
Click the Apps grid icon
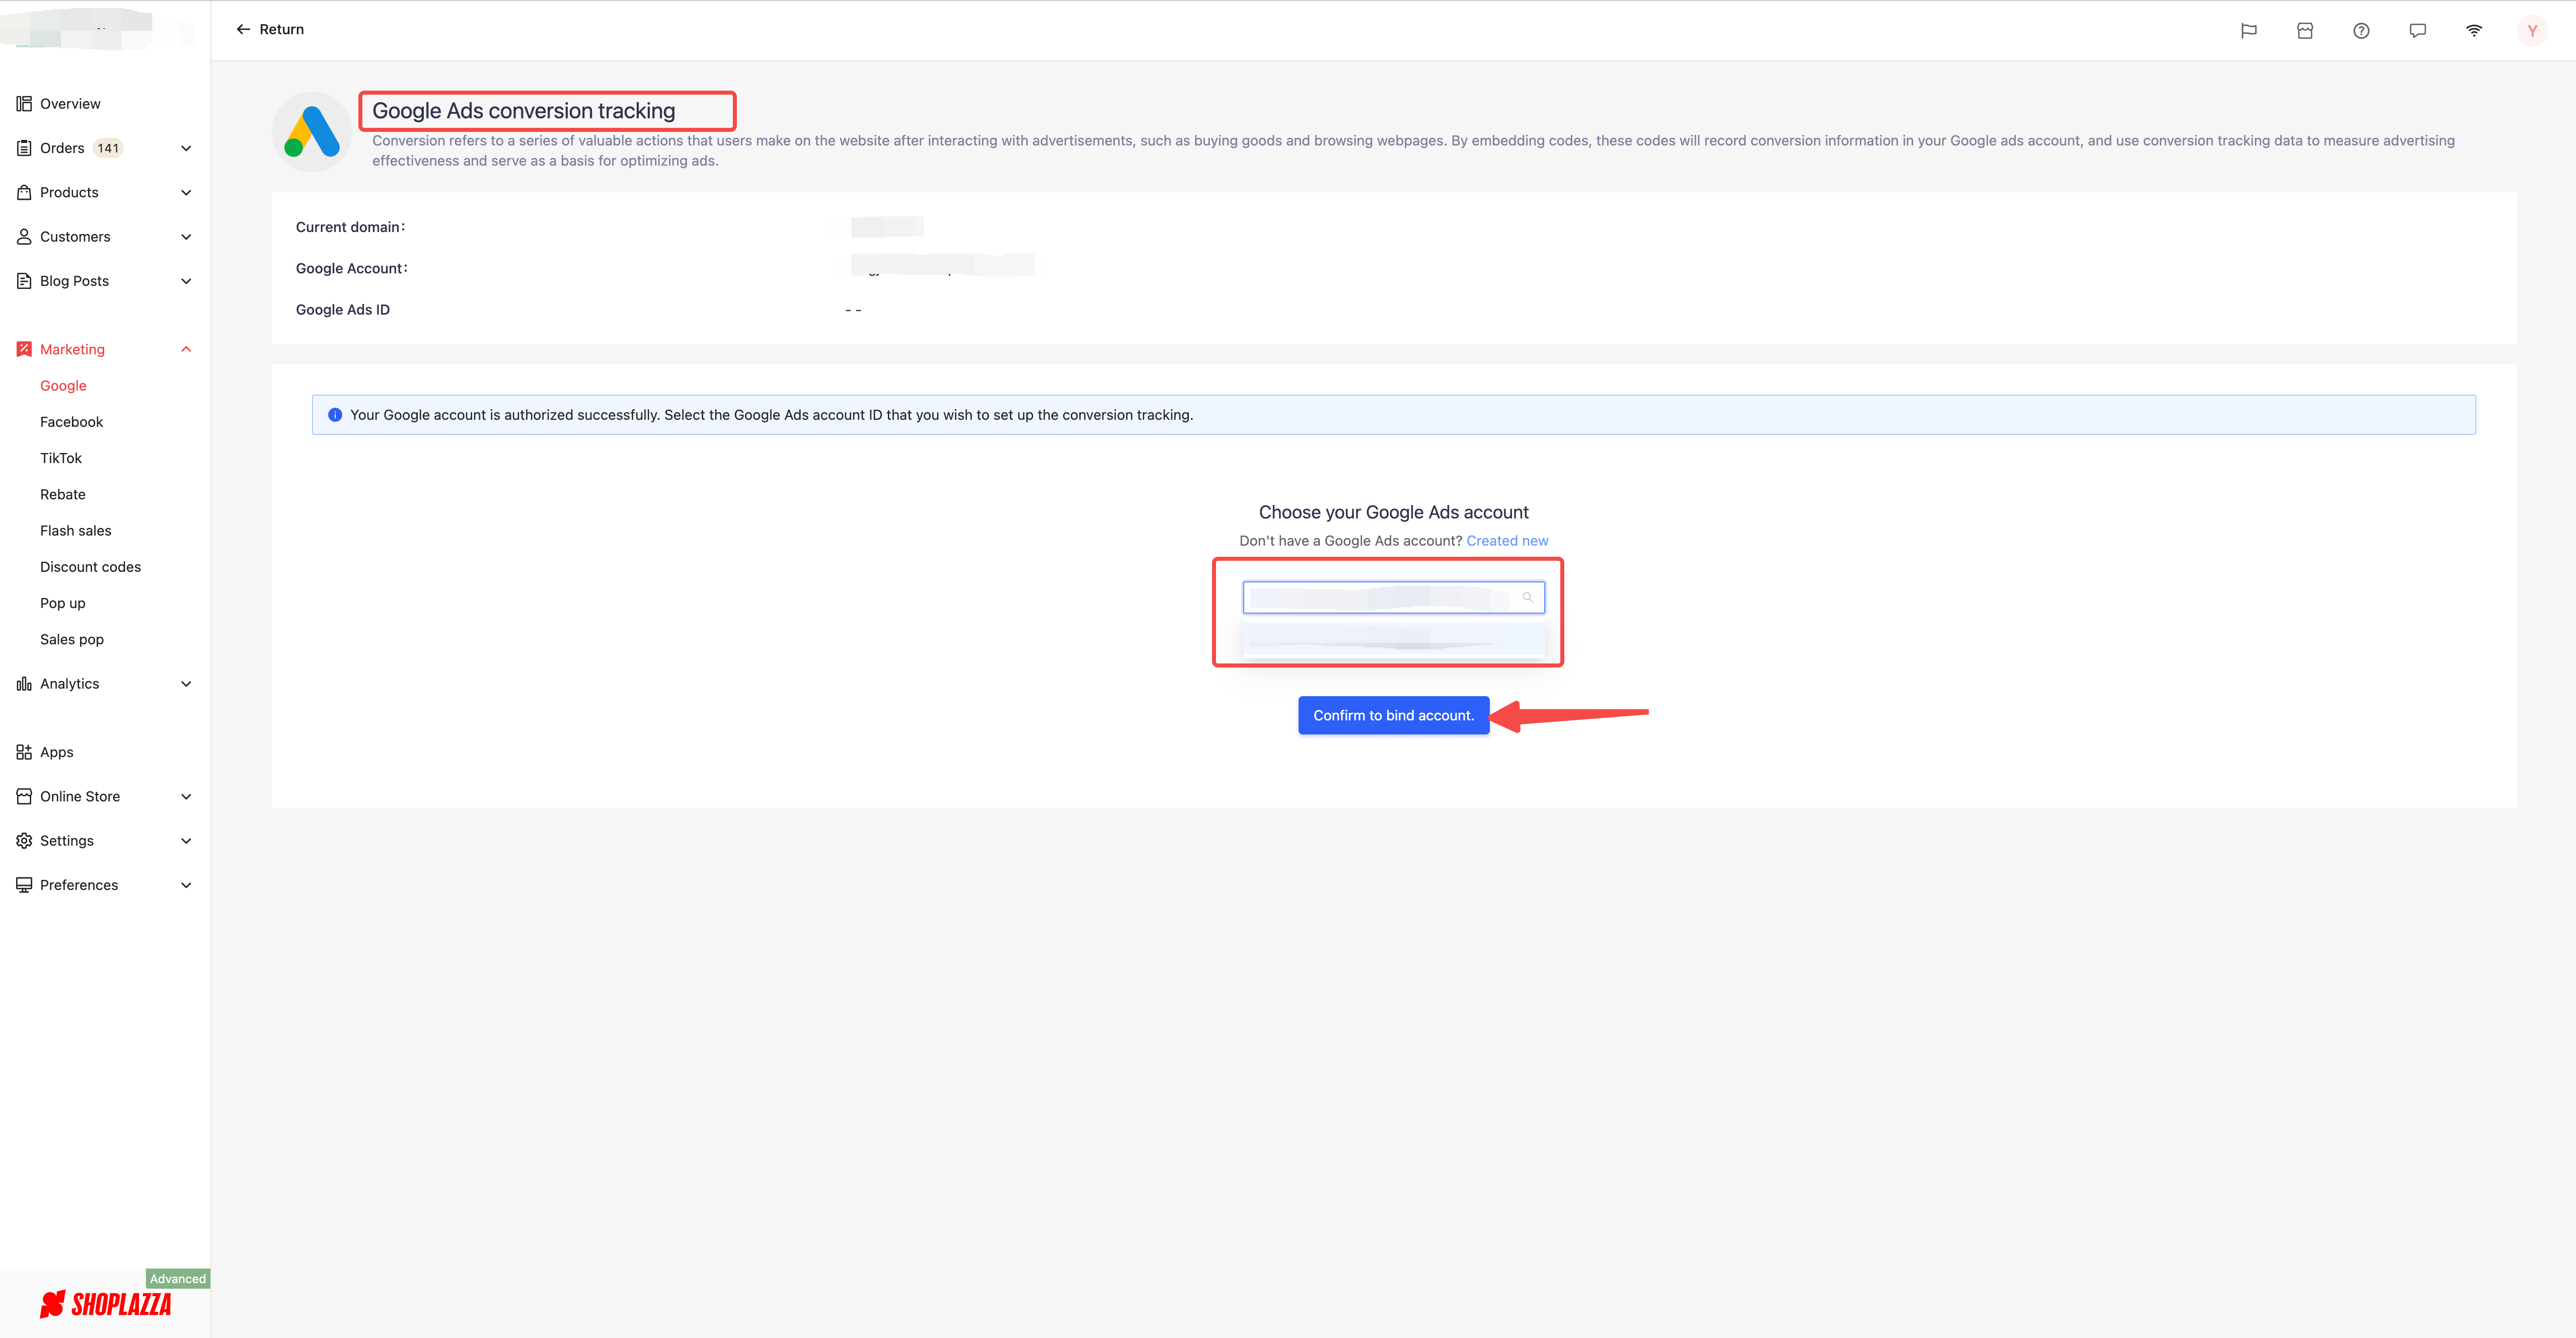click(x=24, y=752)
